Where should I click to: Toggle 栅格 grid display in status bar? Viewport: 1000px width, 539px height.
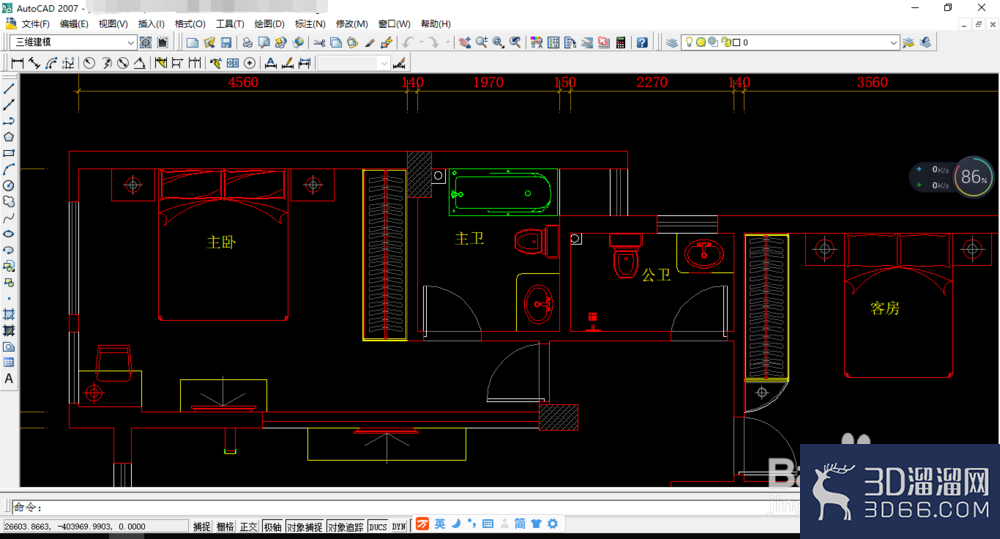click(225, 527)
